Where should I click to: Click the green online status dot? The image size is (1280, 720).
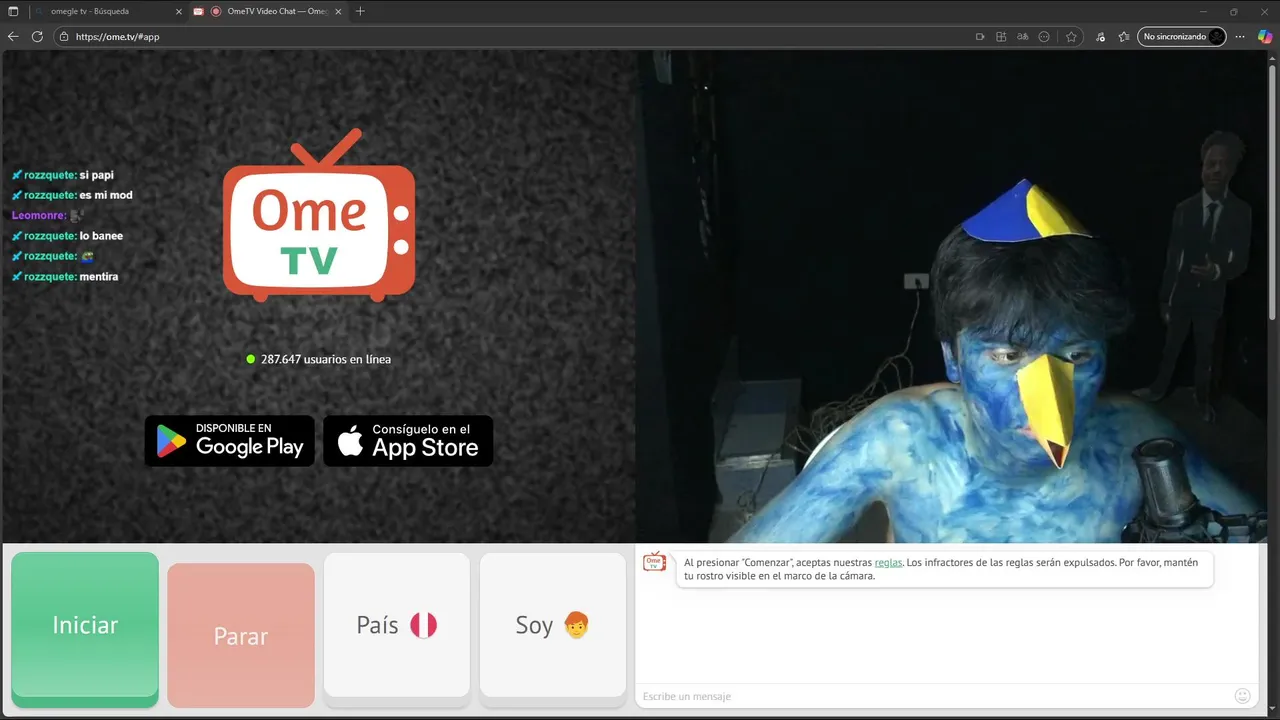(x=251, y=359)
